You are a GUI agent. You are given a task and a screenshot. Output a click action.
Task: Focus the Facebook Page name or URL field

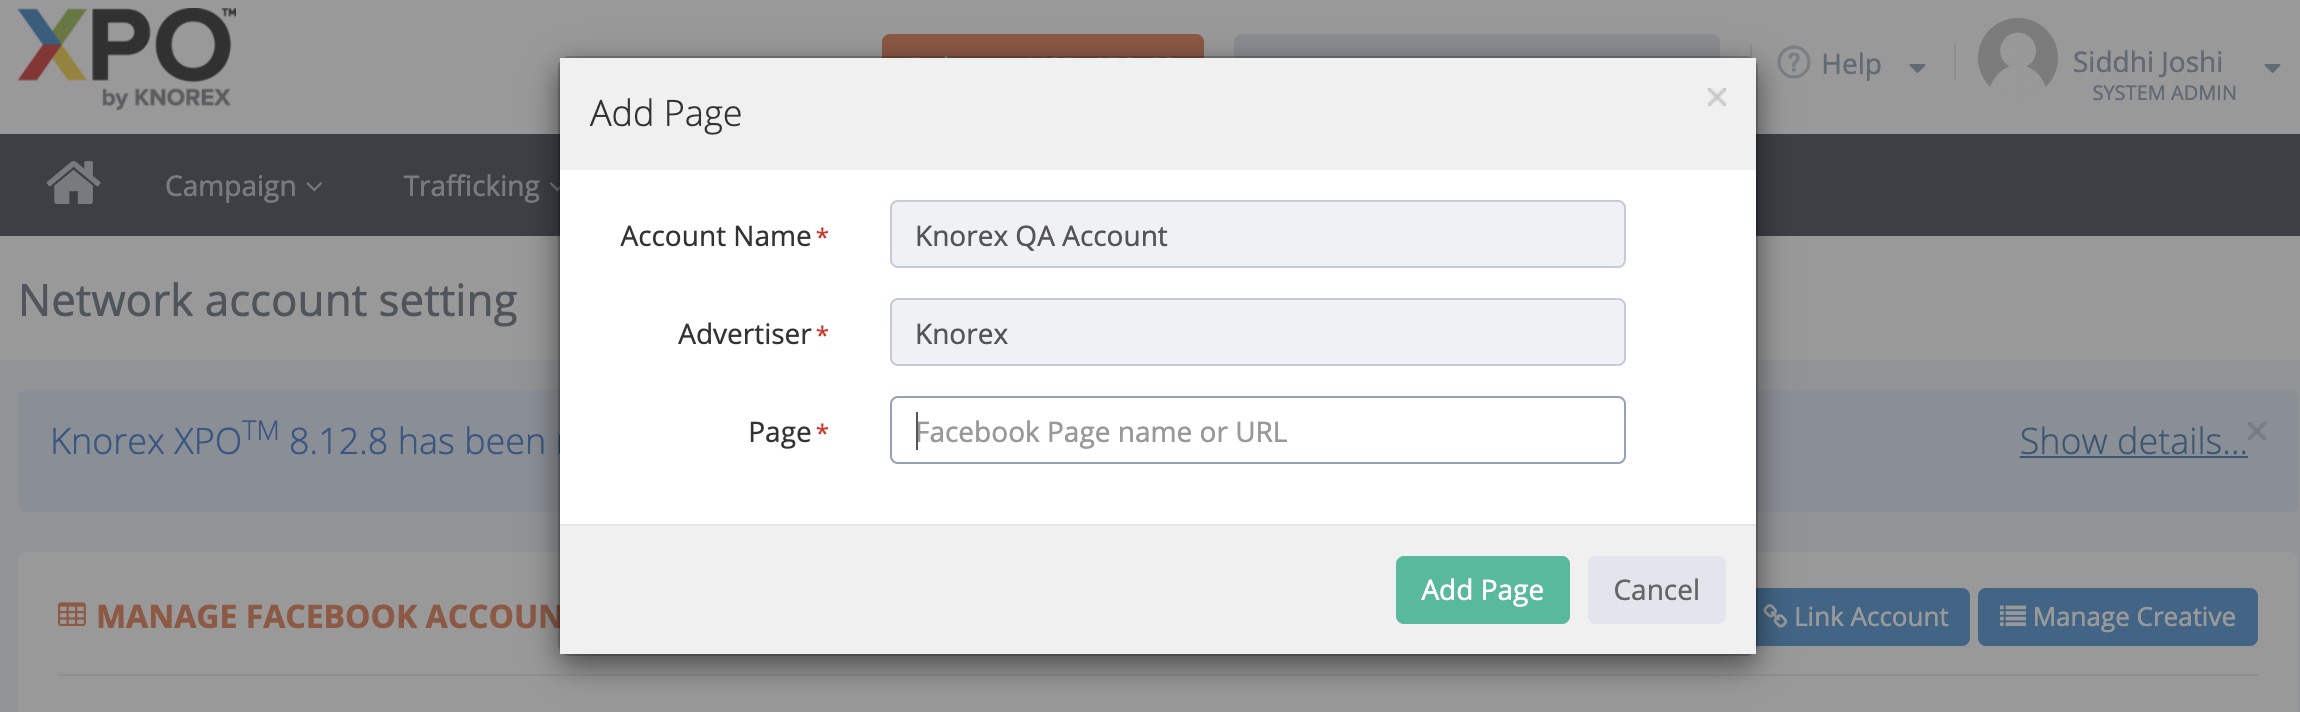1257,430
